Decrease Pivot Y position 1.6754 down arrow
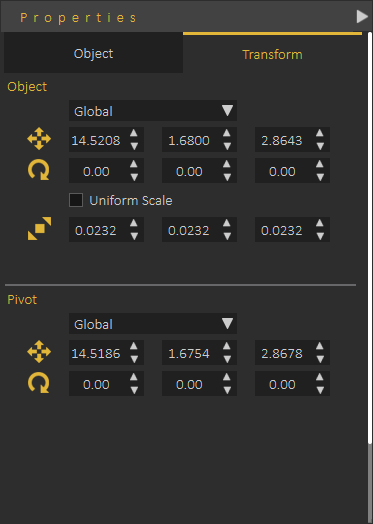The image size is (373, 524). click(227, 359)
